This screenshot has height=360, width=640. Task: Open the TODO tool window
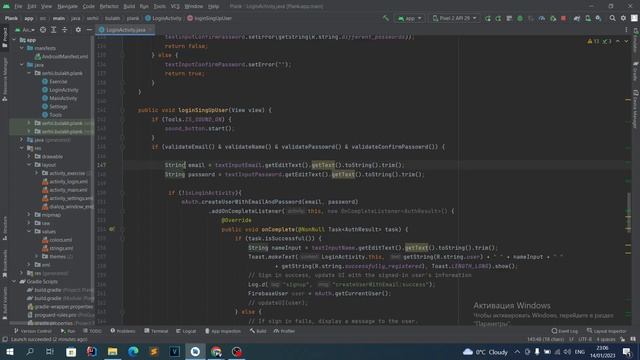click(x=92, y=331)
